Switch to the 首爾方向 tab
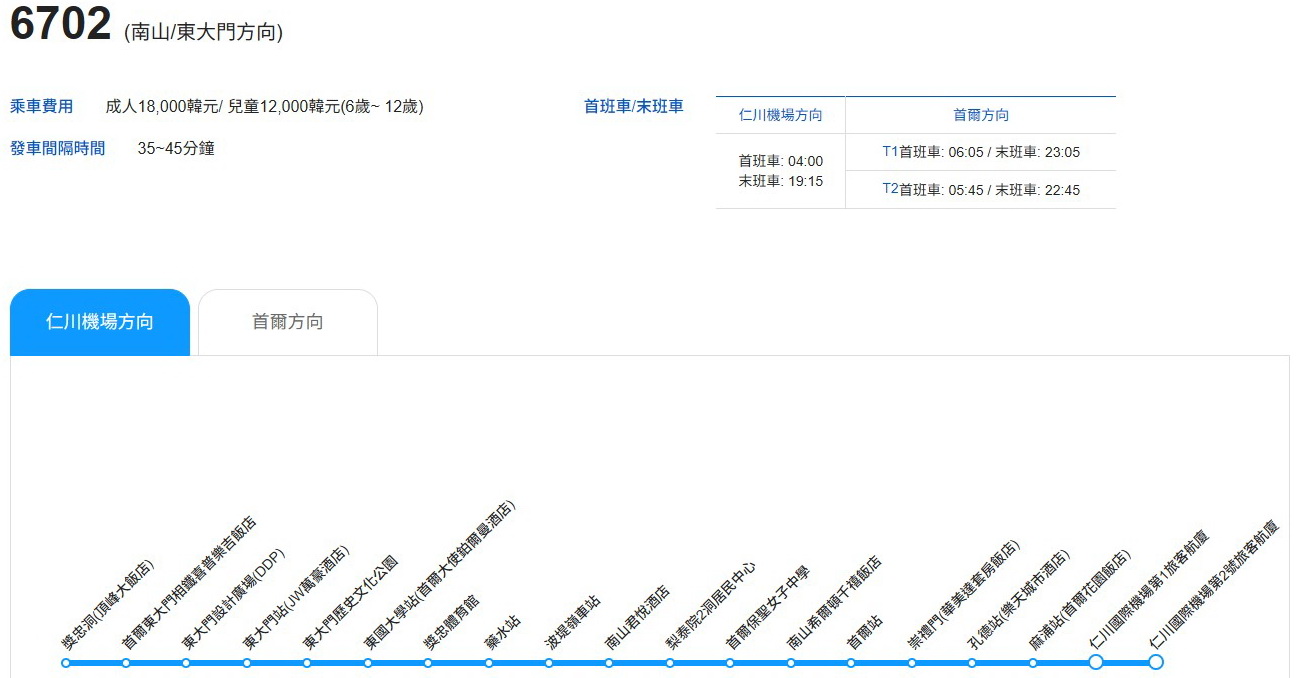 point(288,321)
